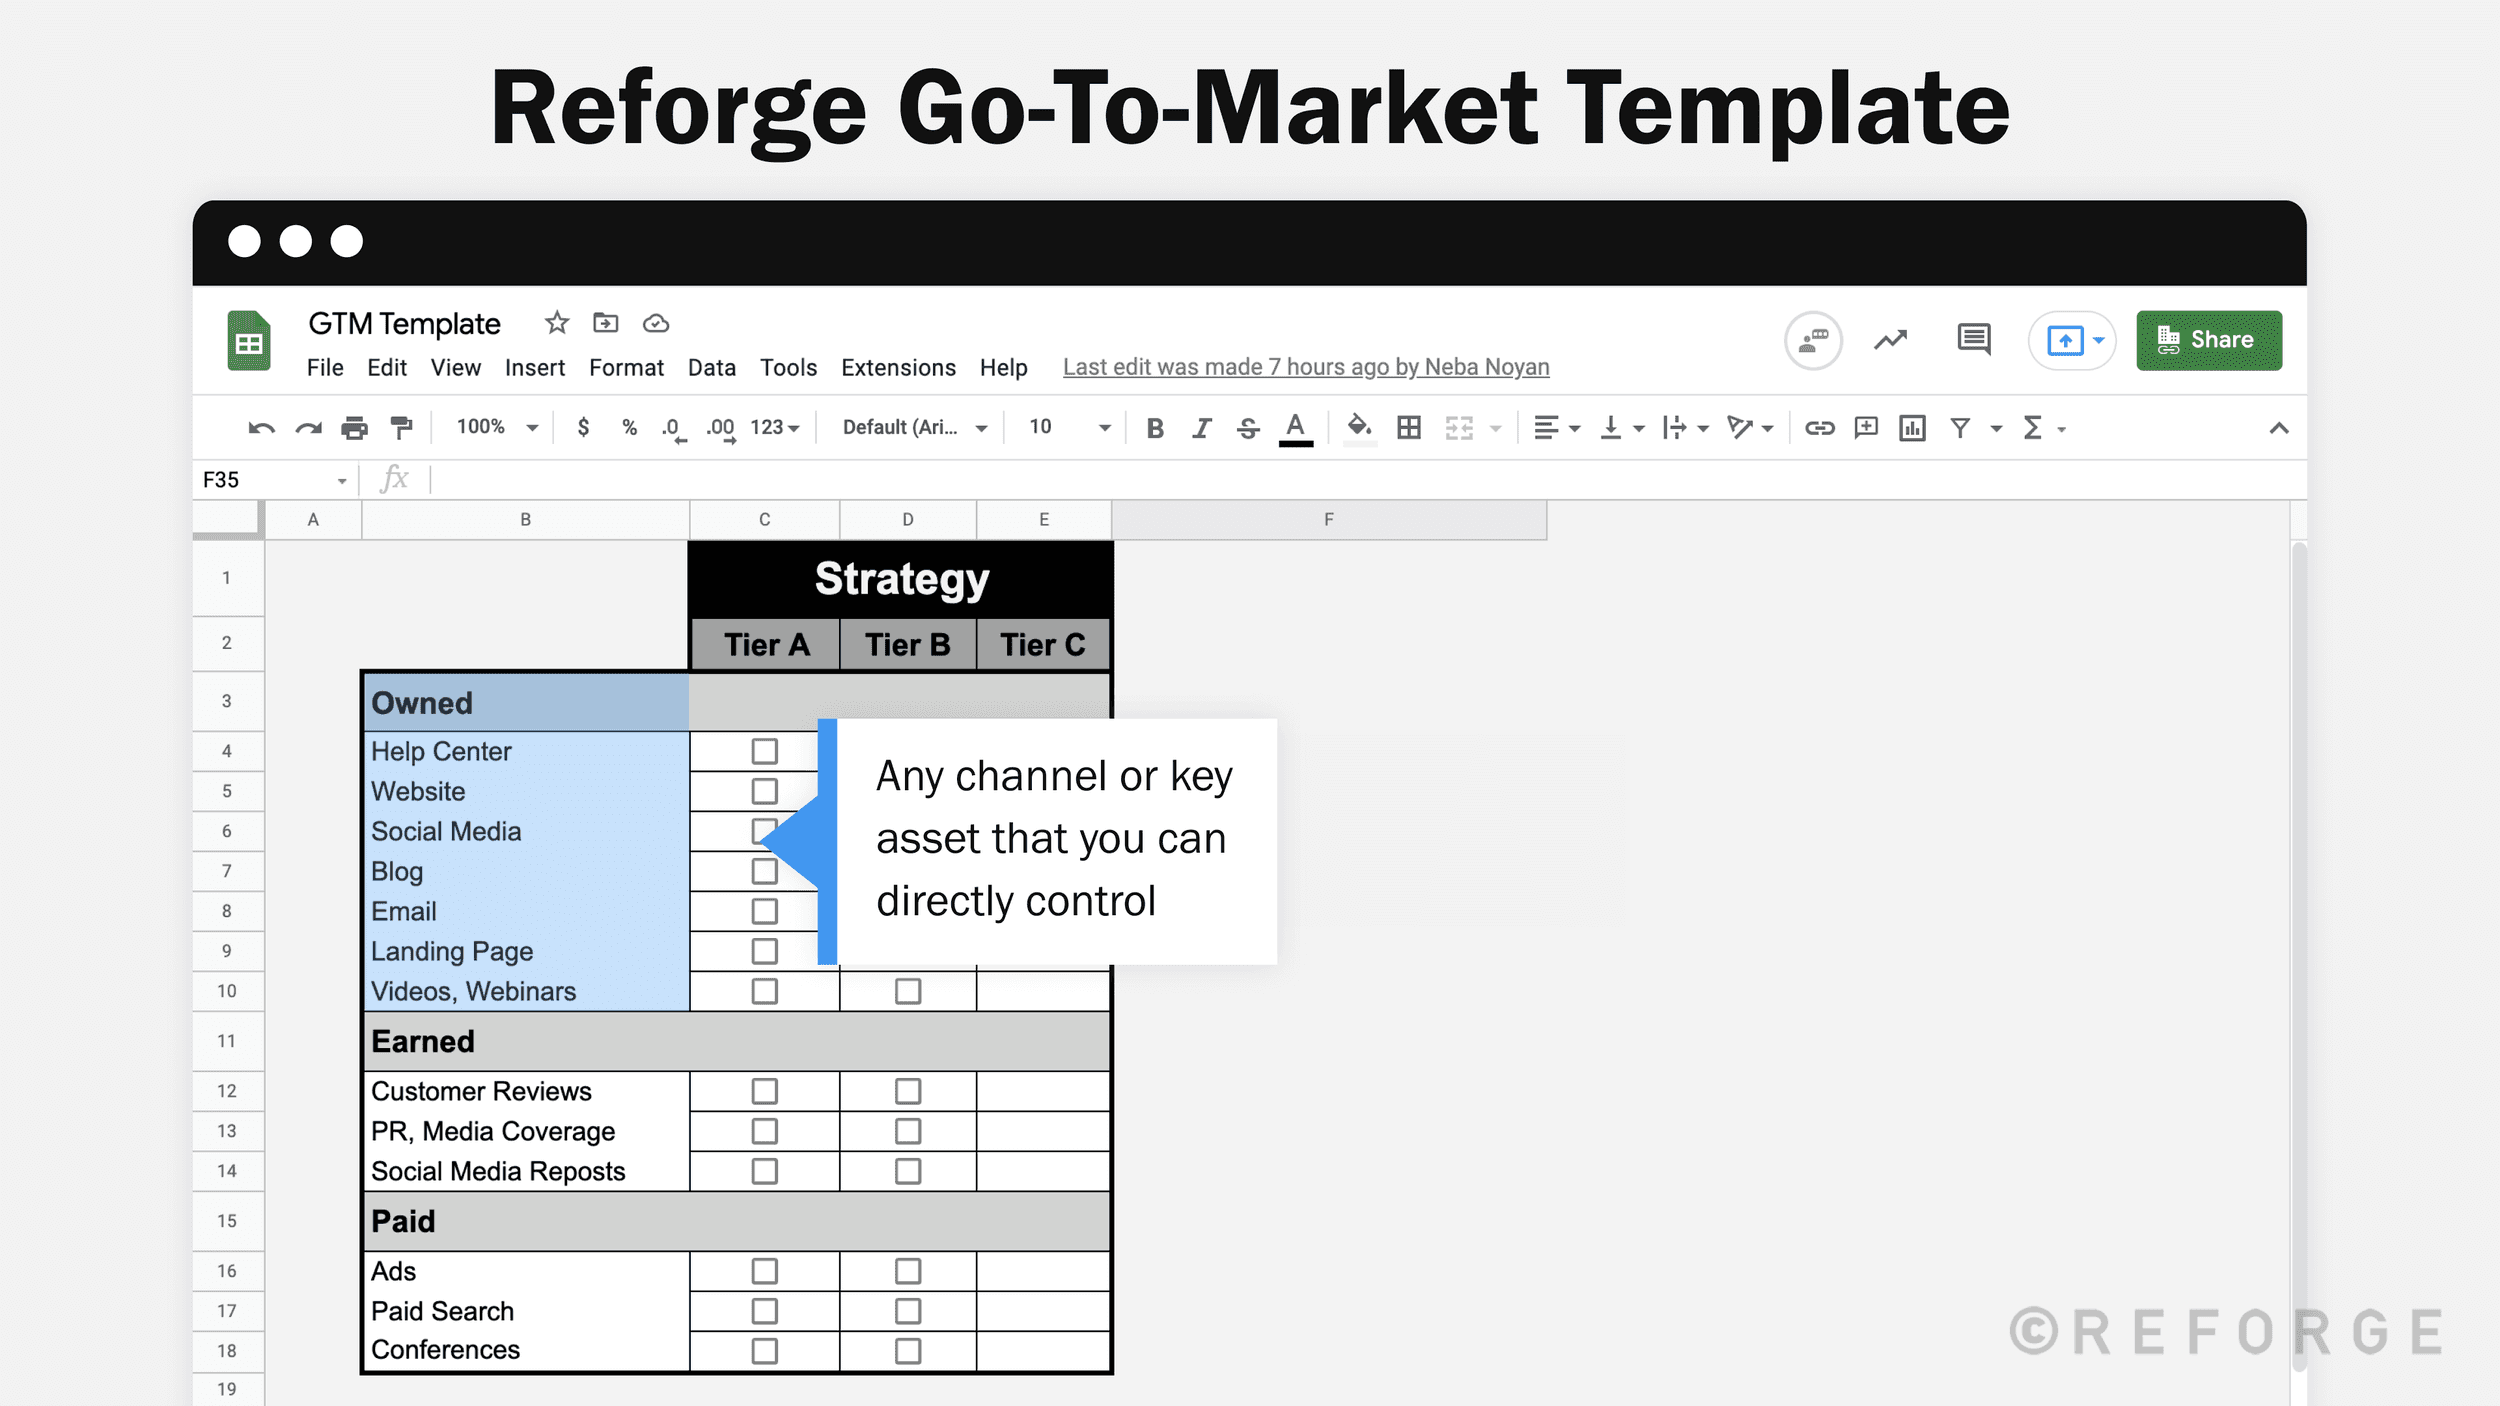This screenshot has height=1406, width=2500.
Task: Open the Fill color tool
Action: pos(1359,427)
